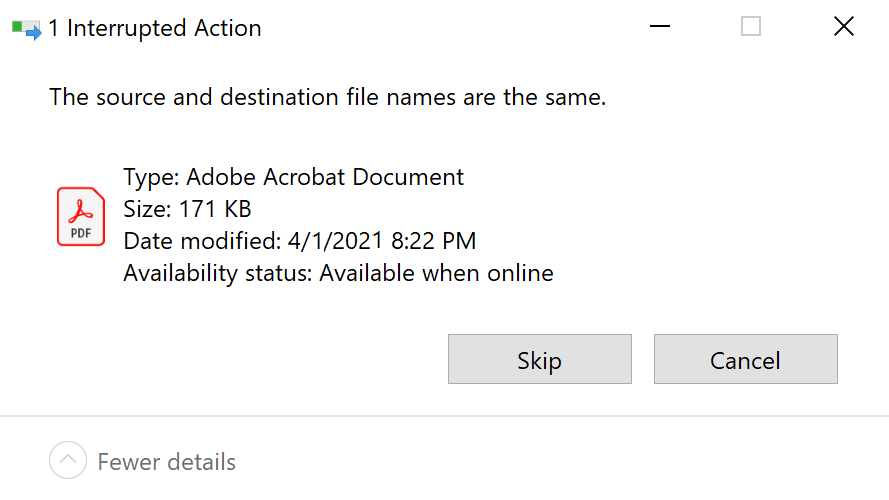Click the "Date modified:" label
This screenshot has height=500, width=889.
click(x=201, y=241)
